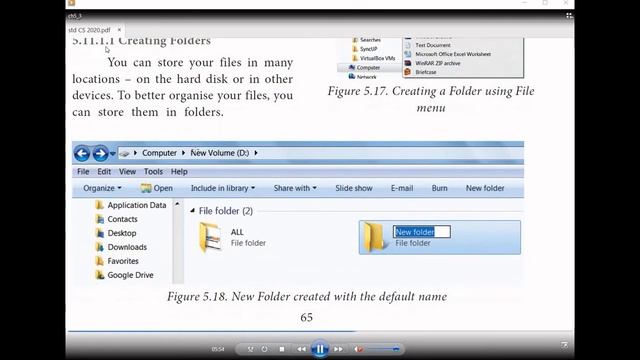
Task: Click the Open toolbar button
Action: click(x=157, y=188)
